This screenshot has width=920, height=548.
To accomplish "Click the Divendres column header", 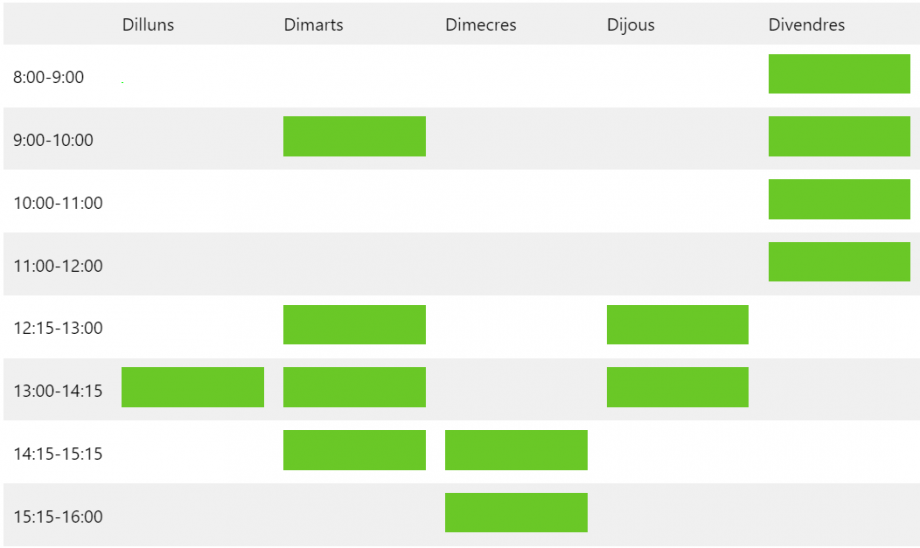I will (x=807, y=25).
